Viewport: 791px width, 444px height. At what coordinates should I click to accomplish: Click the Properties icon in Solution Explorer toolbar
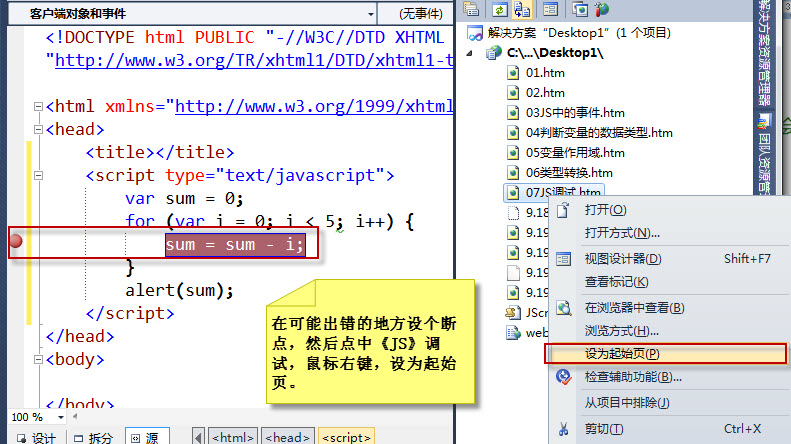(471, 9)
